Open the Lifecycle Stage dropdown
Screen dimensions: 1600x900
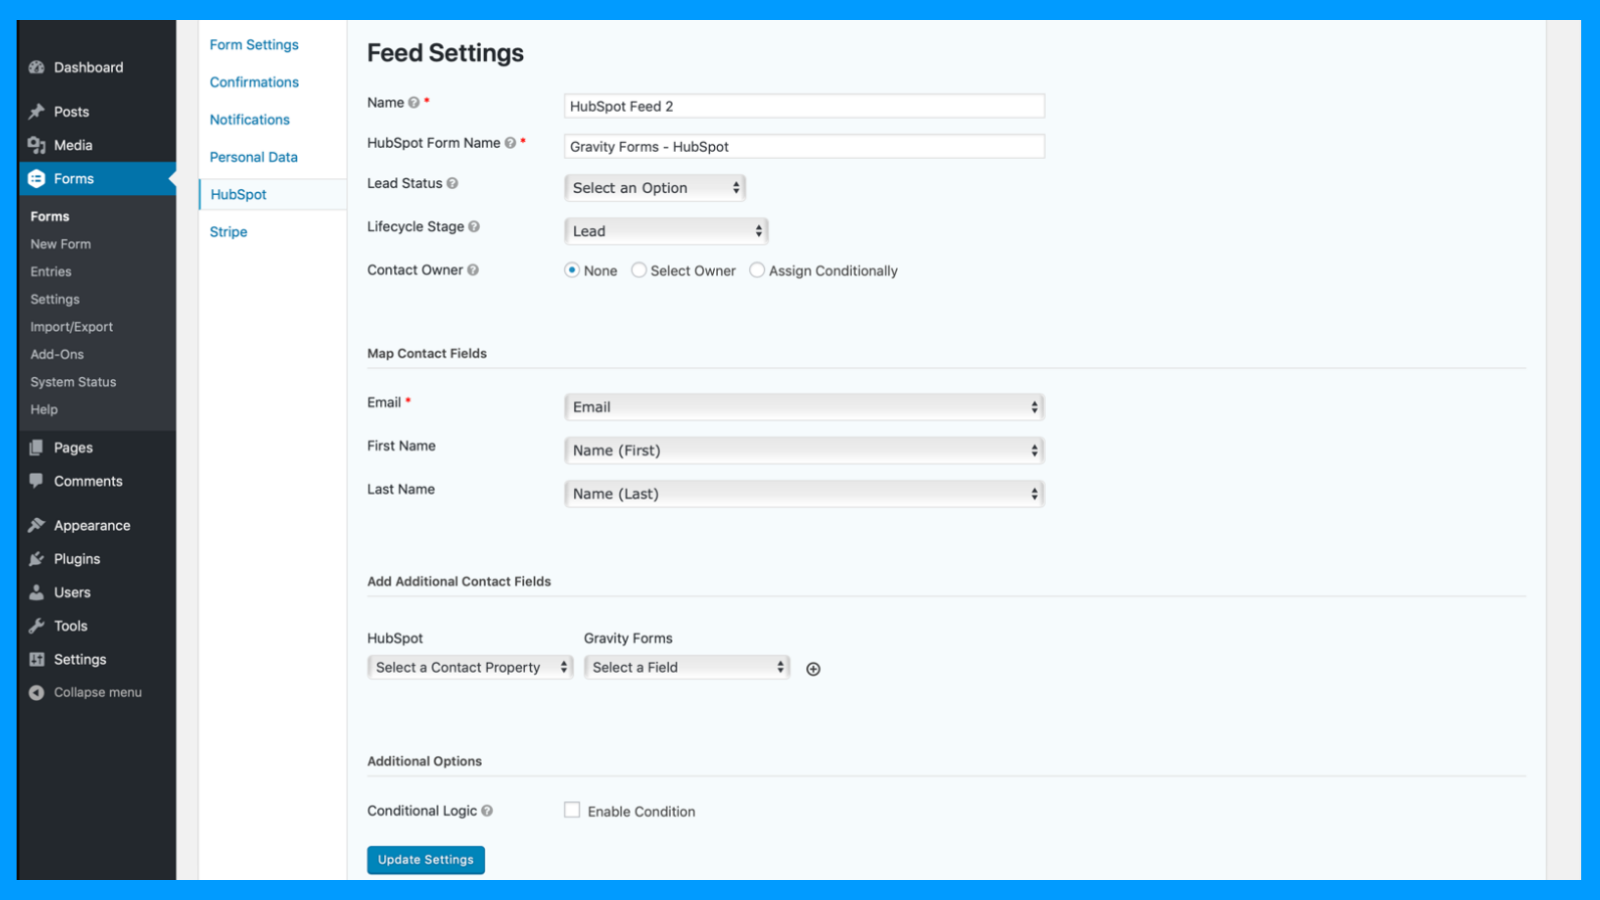(x=666, y=231)
